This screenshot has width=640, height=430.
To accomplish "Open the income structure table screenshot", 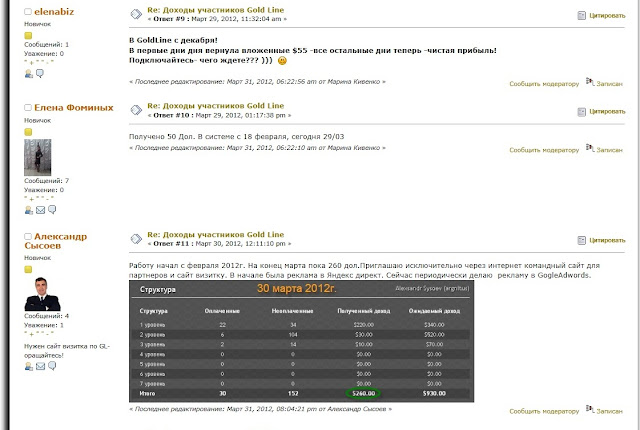I will pos(303,341).
